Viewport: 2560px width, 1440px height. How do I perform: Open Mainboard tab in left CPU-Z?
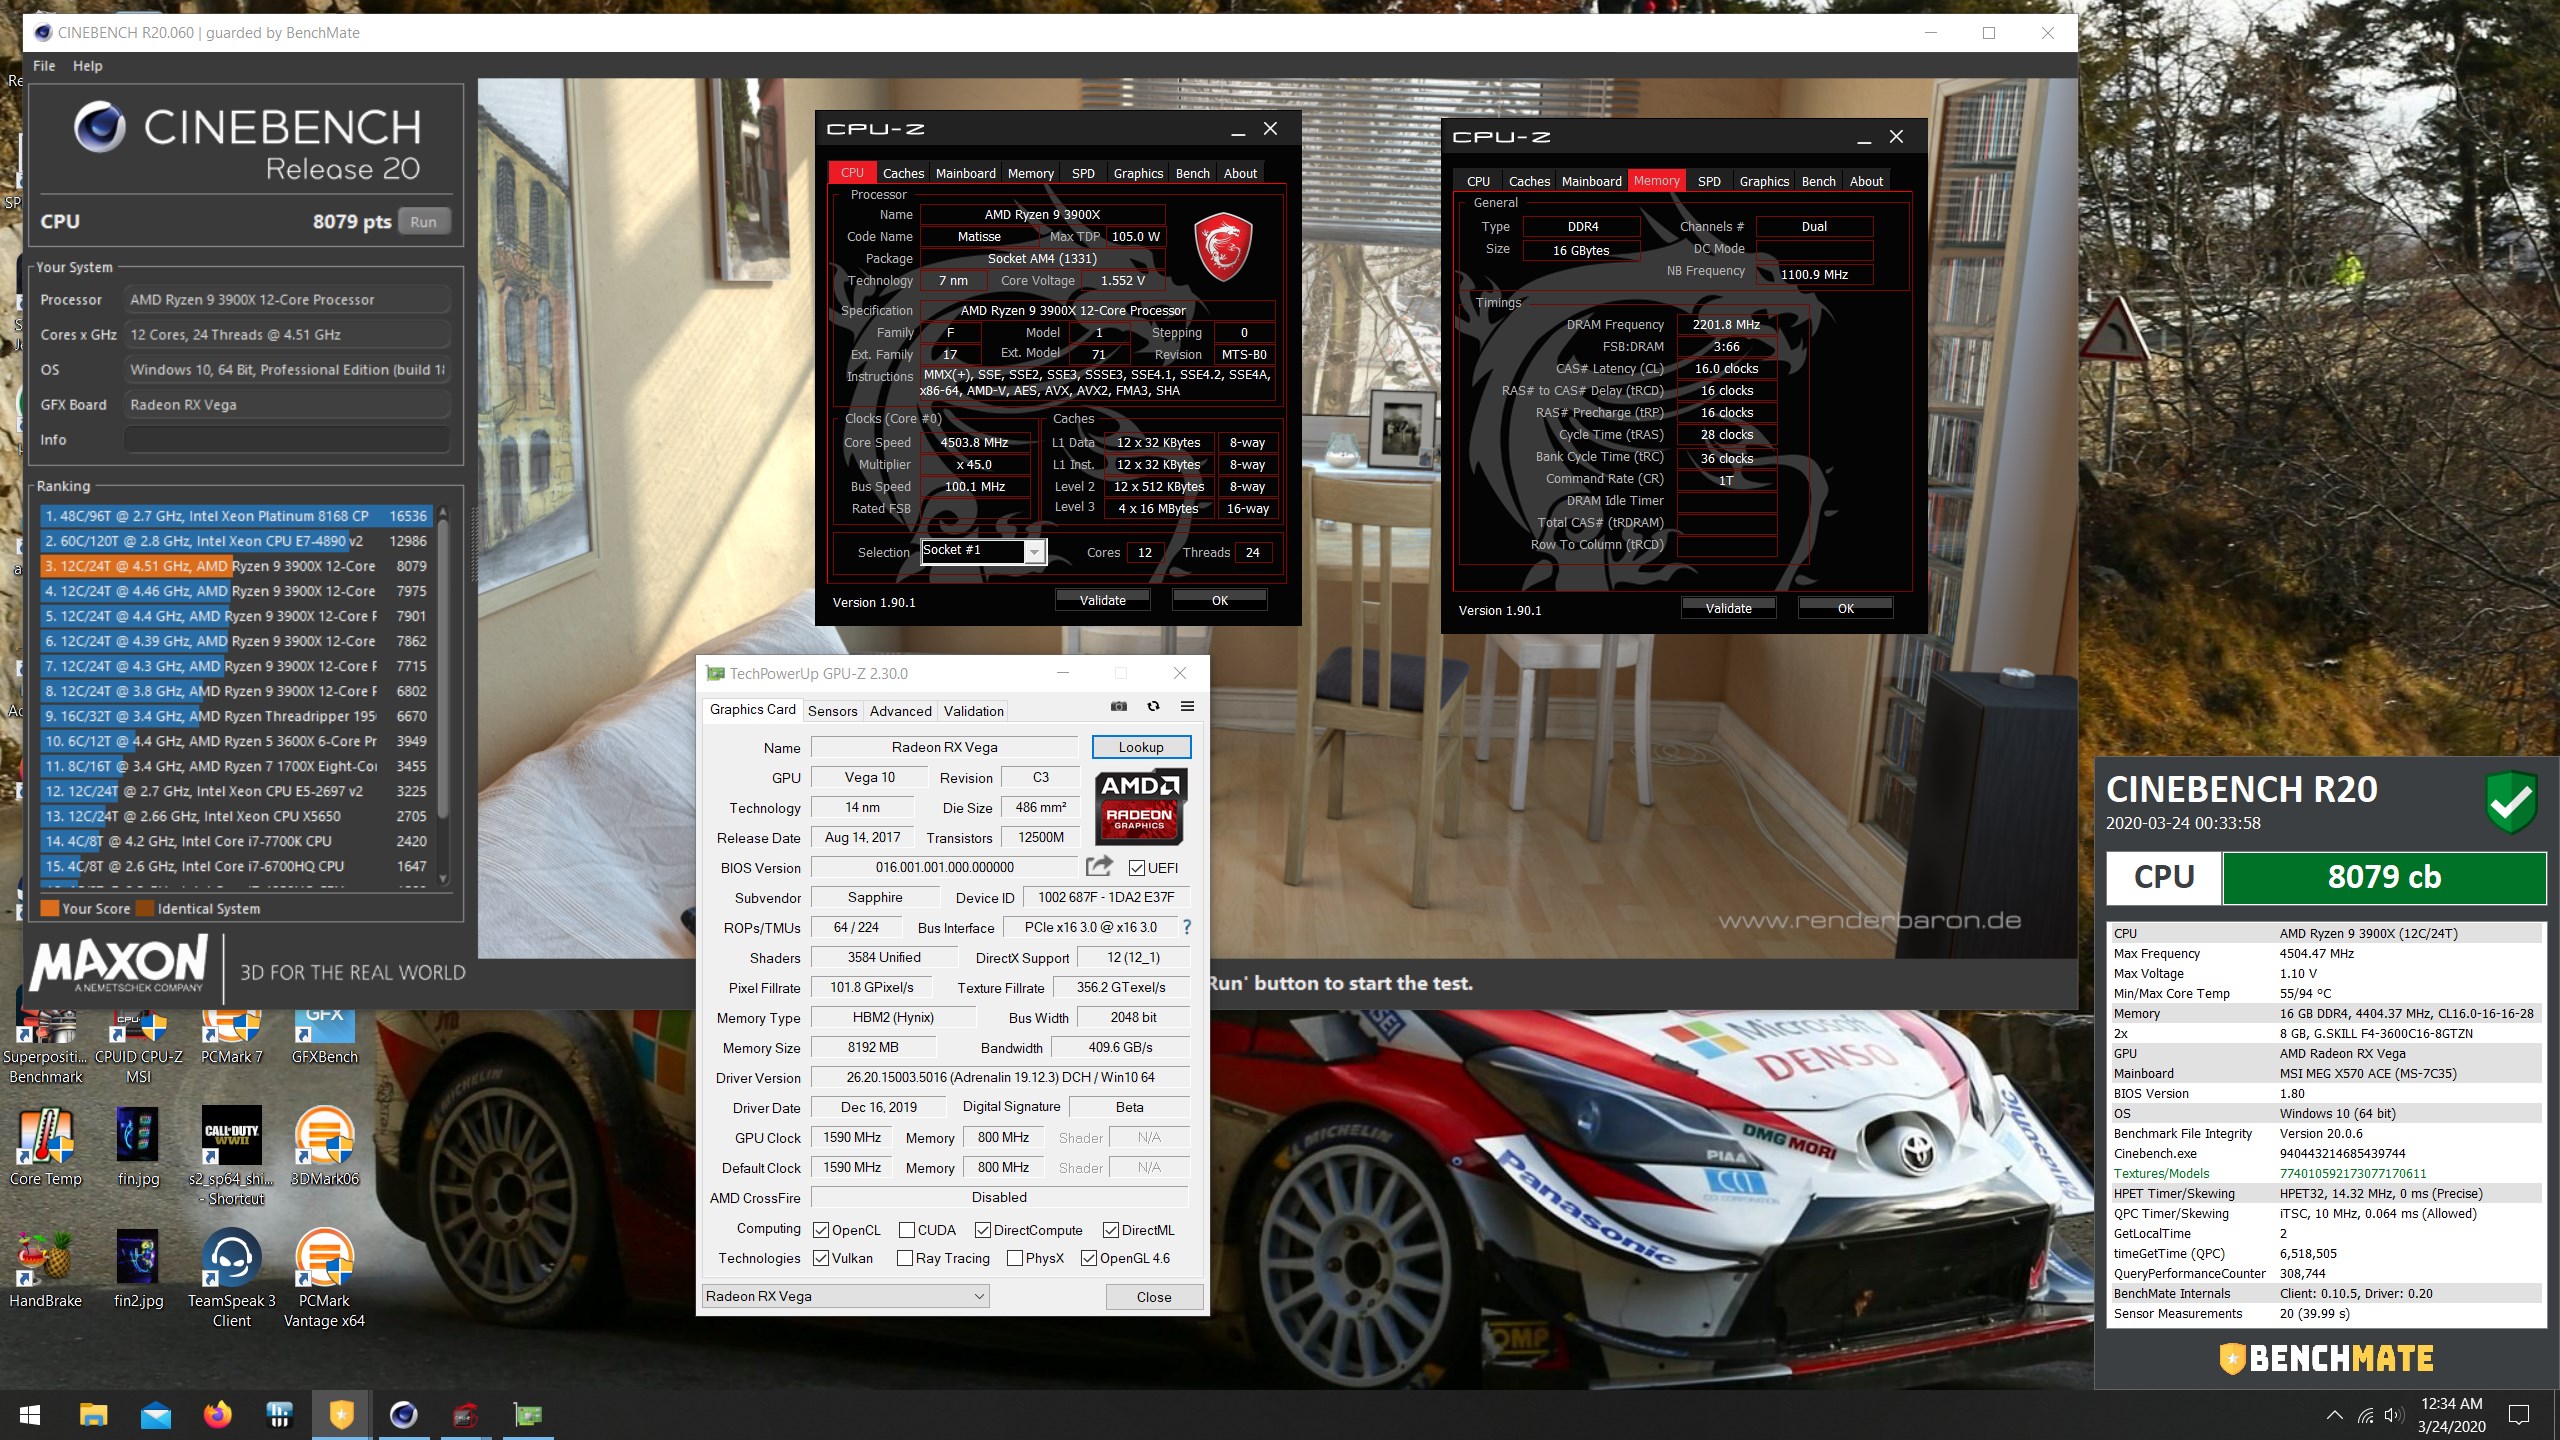tap(965, 173)
